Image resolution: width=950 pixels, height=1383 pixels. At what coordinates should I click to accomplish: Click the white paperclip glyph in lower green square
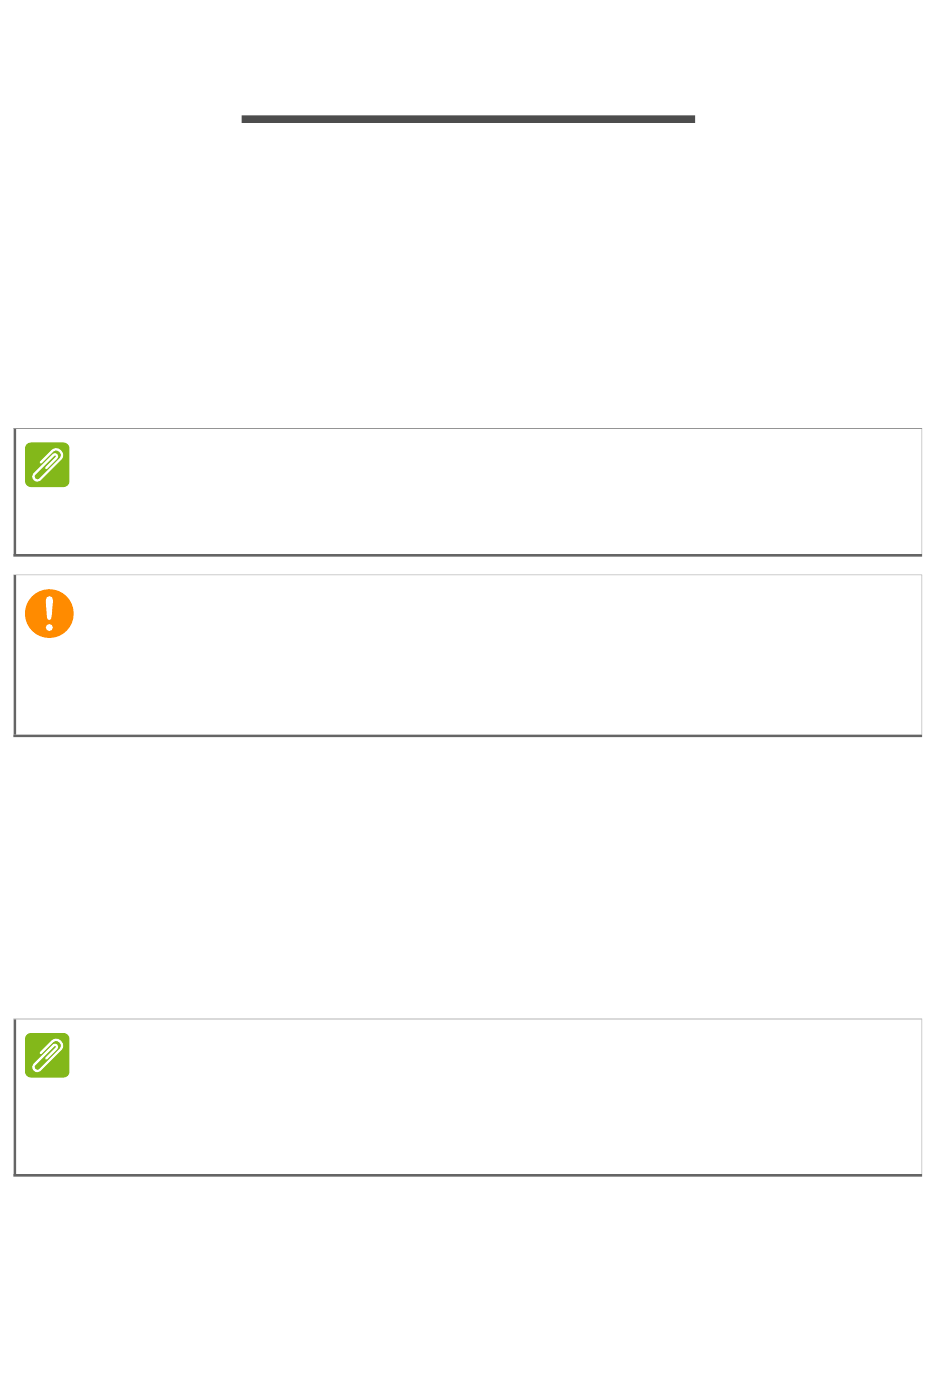(x=47, y=1055)
